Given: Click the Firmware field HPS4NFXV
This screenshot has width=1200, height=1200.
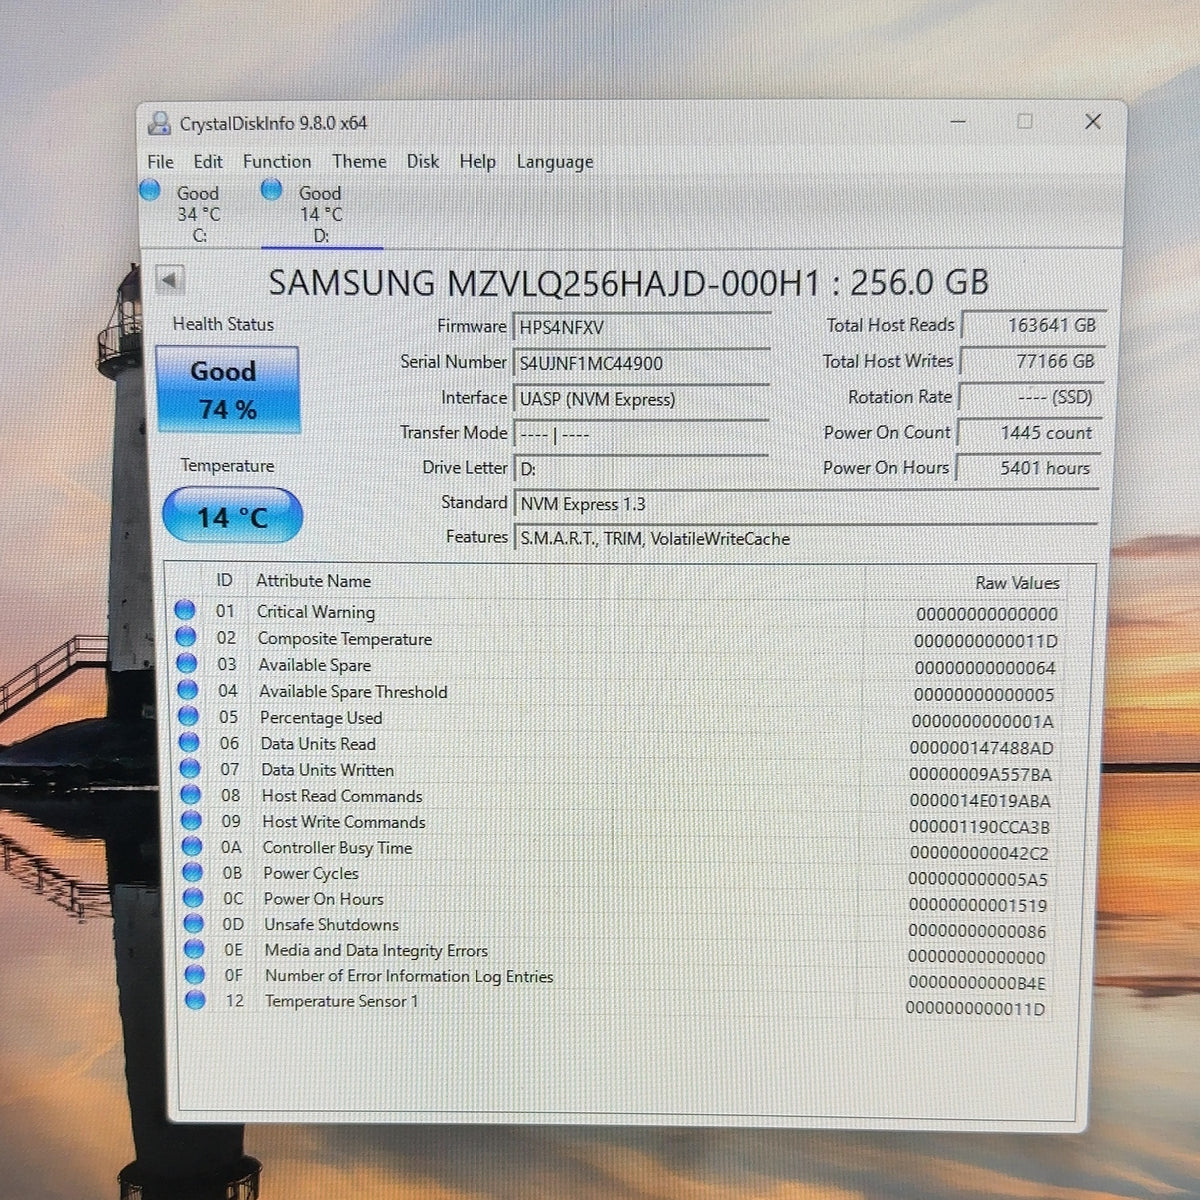Looking at the screenshot, I should 641,327.
